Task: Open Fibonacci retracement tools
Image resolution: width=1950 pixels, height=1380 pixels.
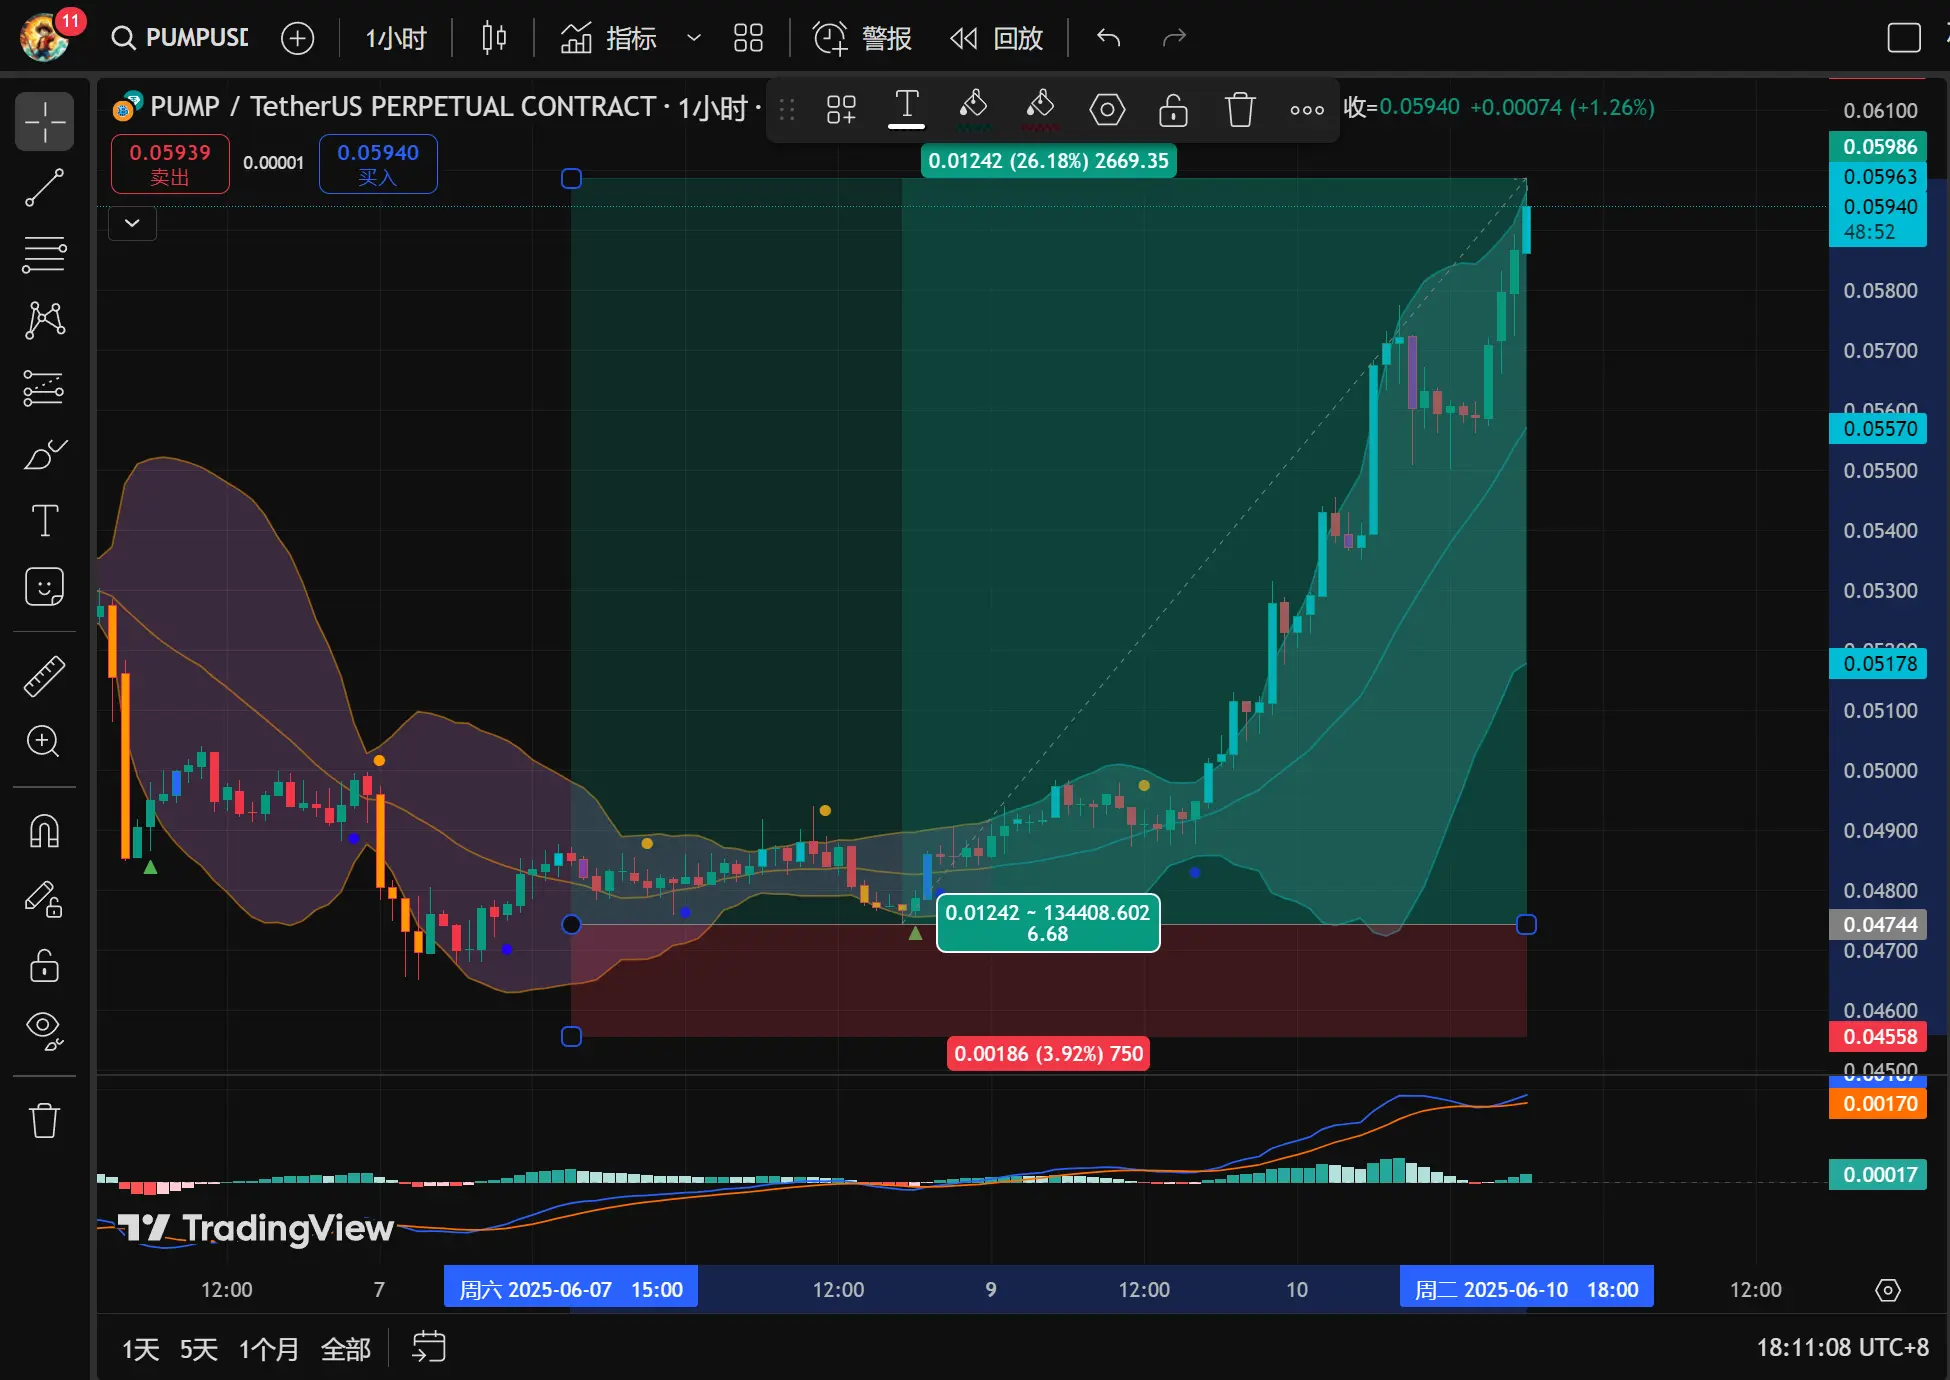Action: (45, 254)
